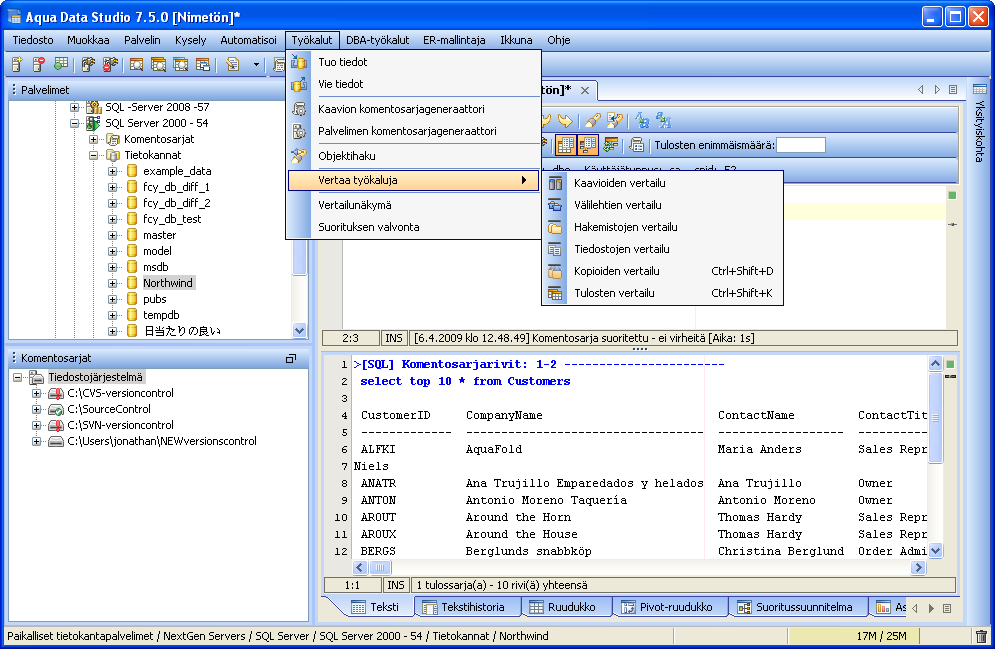The width and height of the screenshot is (995, 649).
Task: Click the results vertical scrollbar down arrow
Action: [935, 551]
